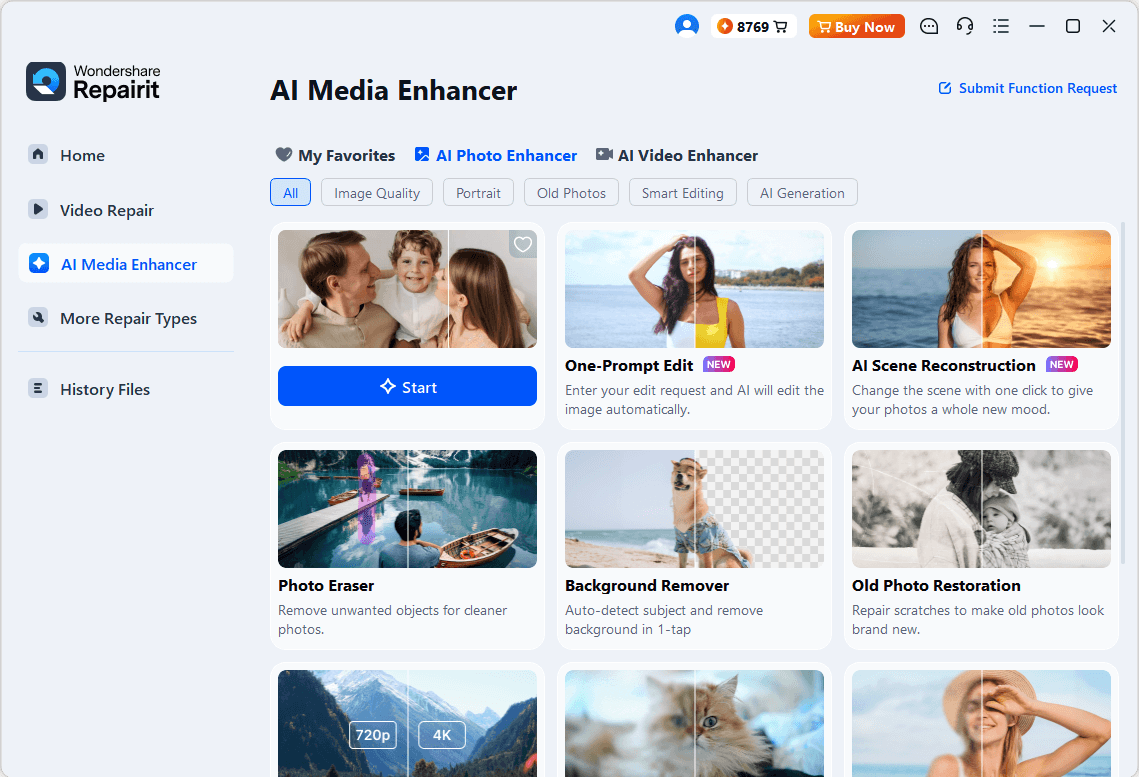Screen dimensions: 1139x777
Task: Click 'Repair scratches to make old photos' description
Action: pos(978,619)
